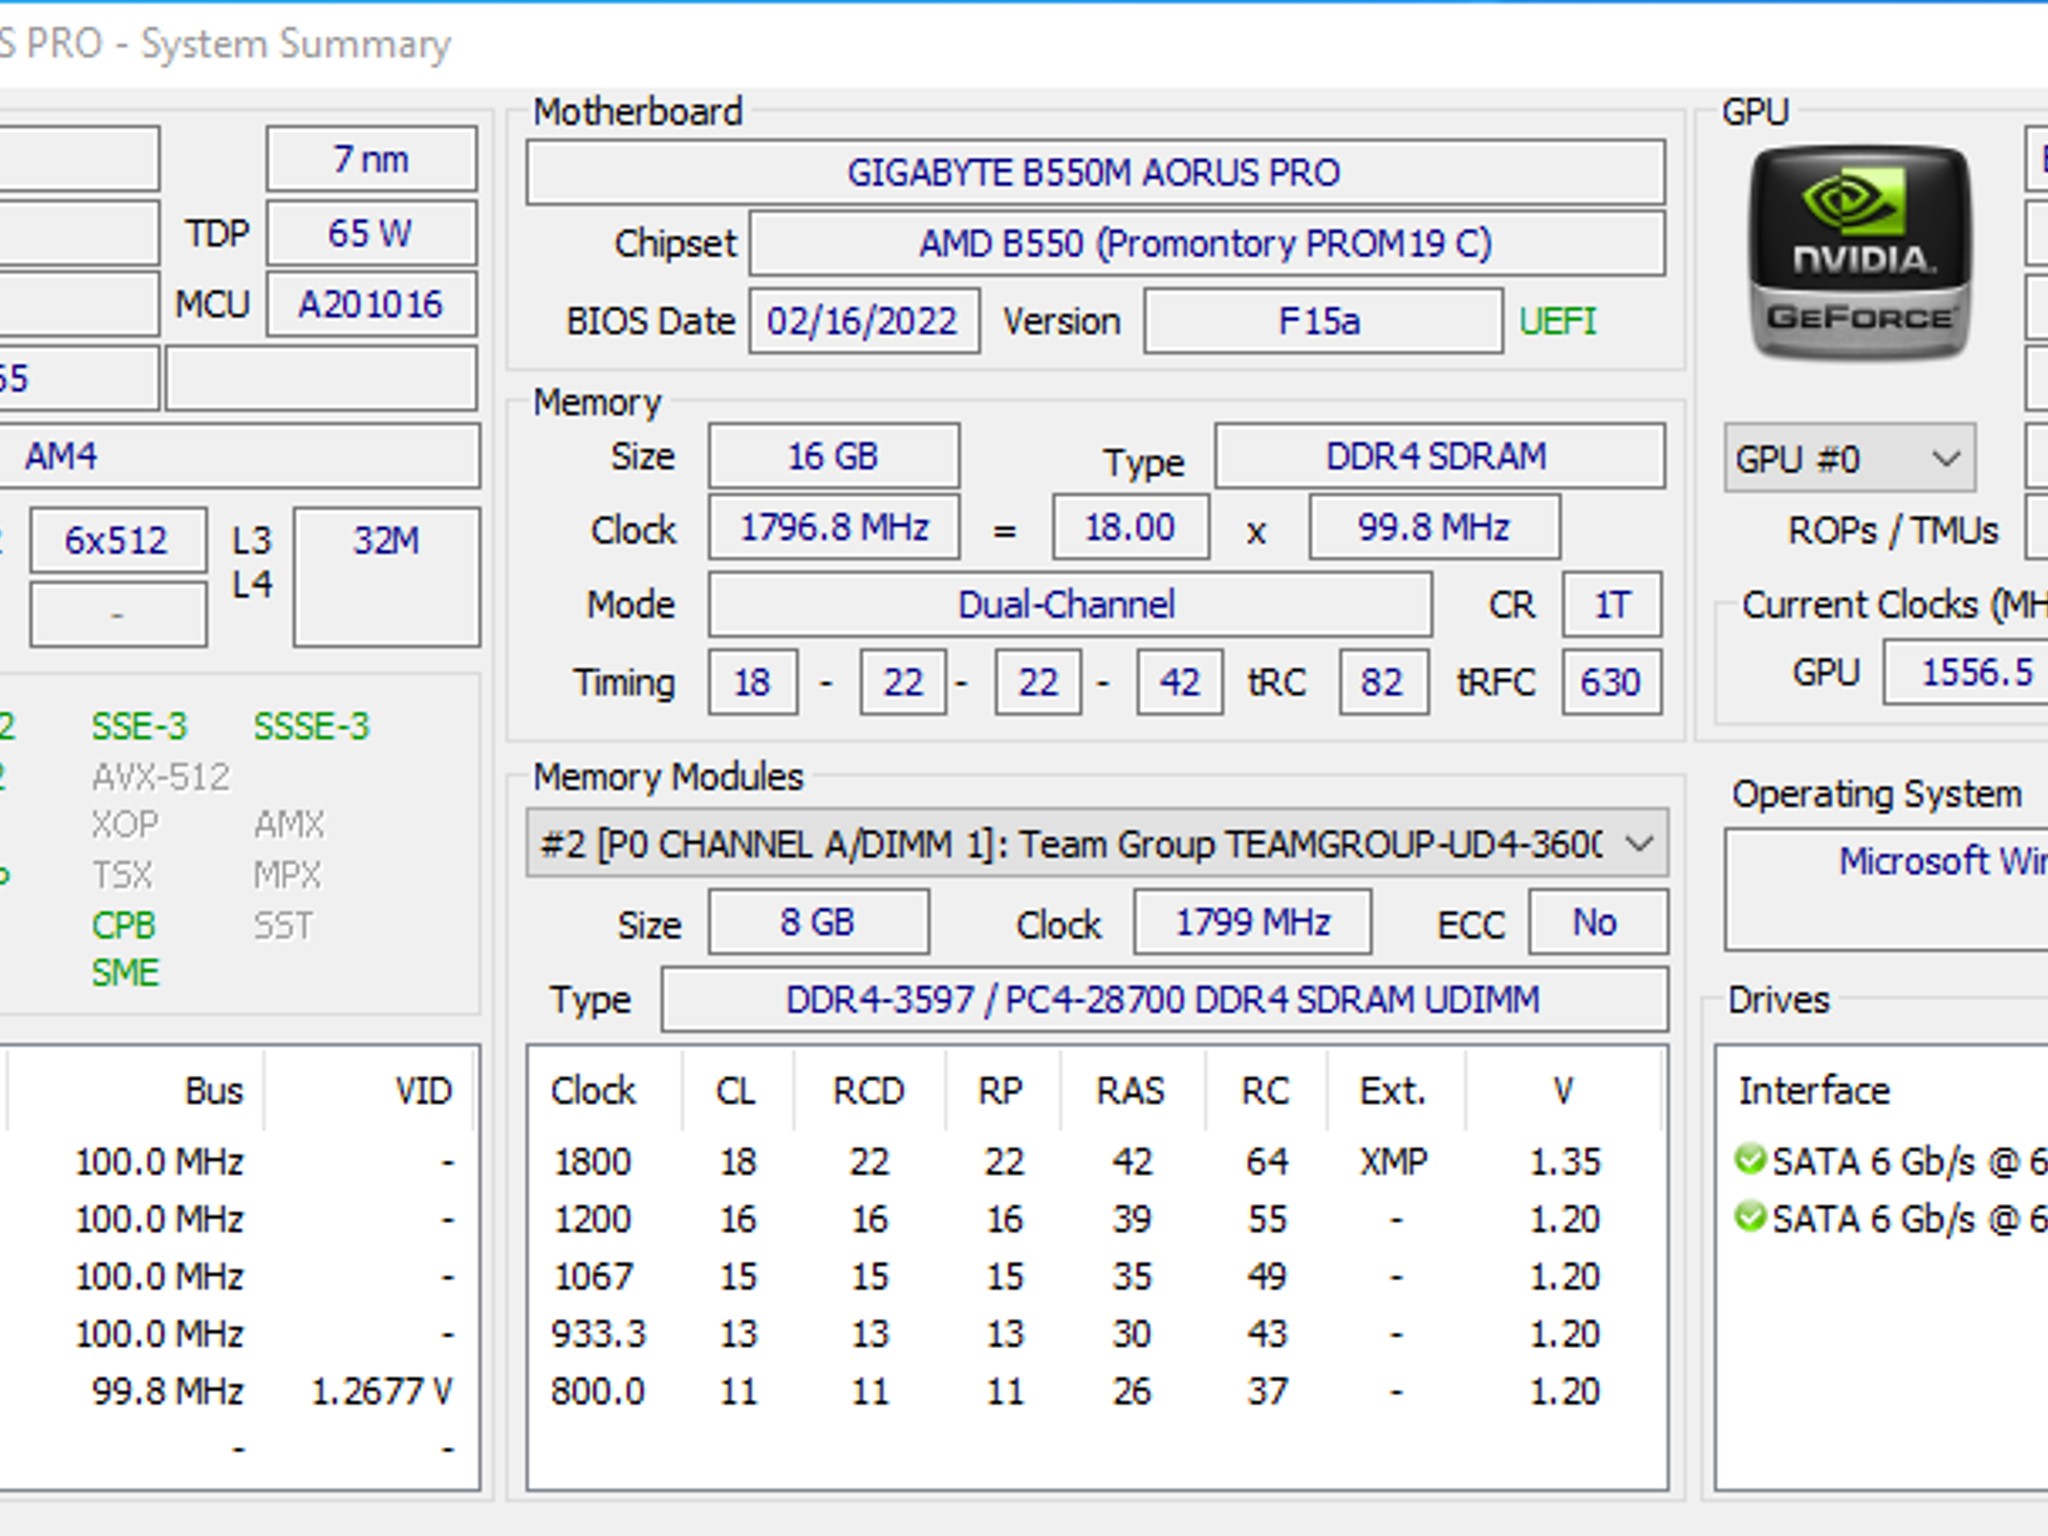Click the Clock column header in timings table

point(593,1090)
